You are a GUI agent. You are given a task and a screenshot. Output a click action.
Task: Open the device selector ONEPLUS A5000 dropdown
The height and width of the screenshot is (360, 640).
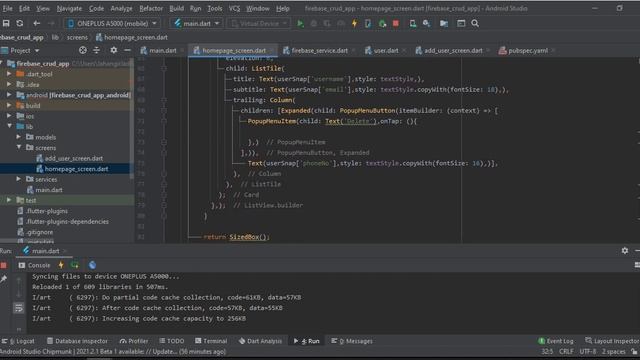pyautogui.click(x=112, y=24)
